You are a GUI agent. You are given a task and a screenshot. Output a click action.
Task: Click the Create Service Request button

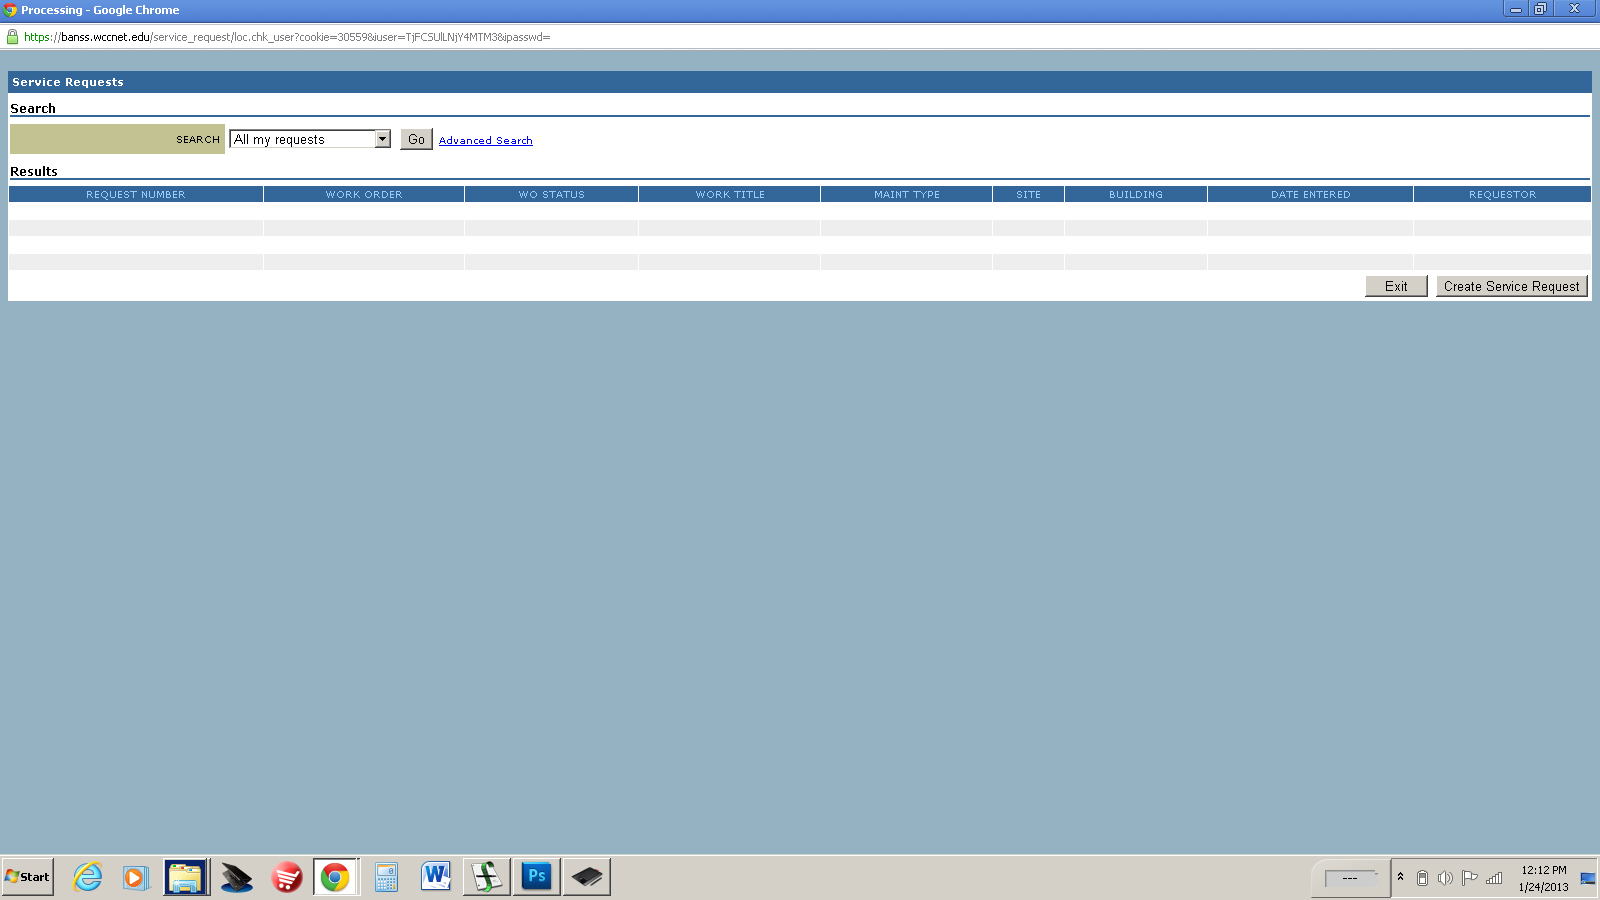point(1511,286)
